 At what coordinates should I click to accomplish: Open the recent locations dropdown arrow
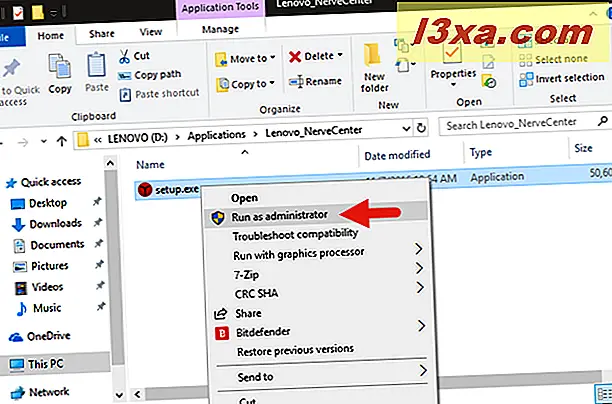43,141
